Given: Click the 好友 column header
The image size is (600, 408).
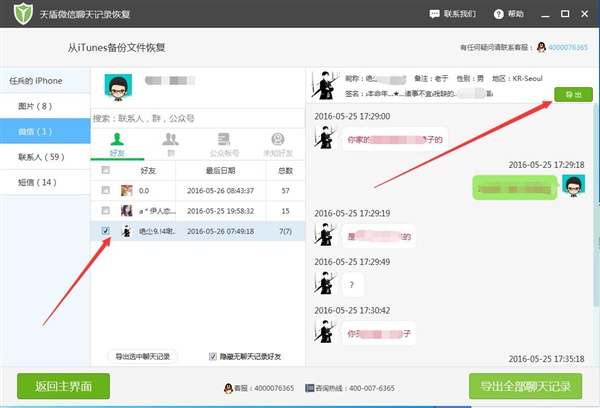Looking at the screenshot, I should [x=148, y=170].
